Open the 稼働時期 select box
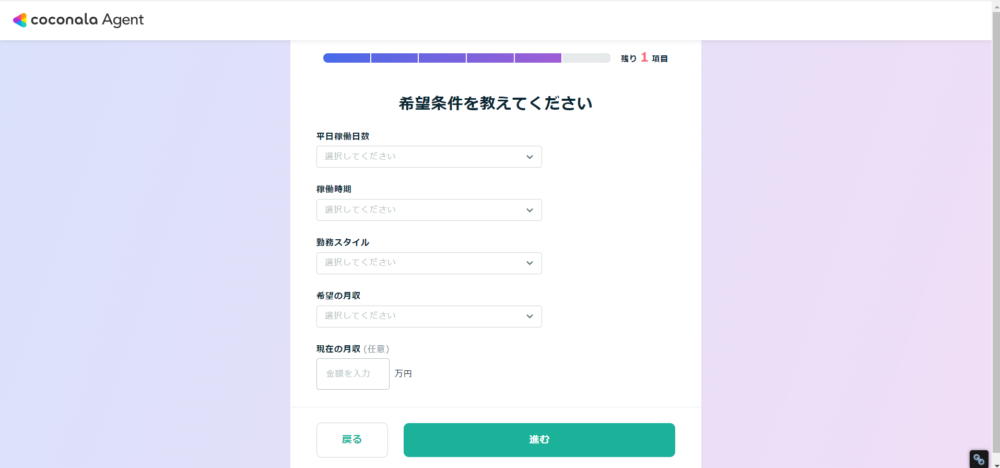Viewport: 1000px width, 468px height. click(x=429, y=210)
